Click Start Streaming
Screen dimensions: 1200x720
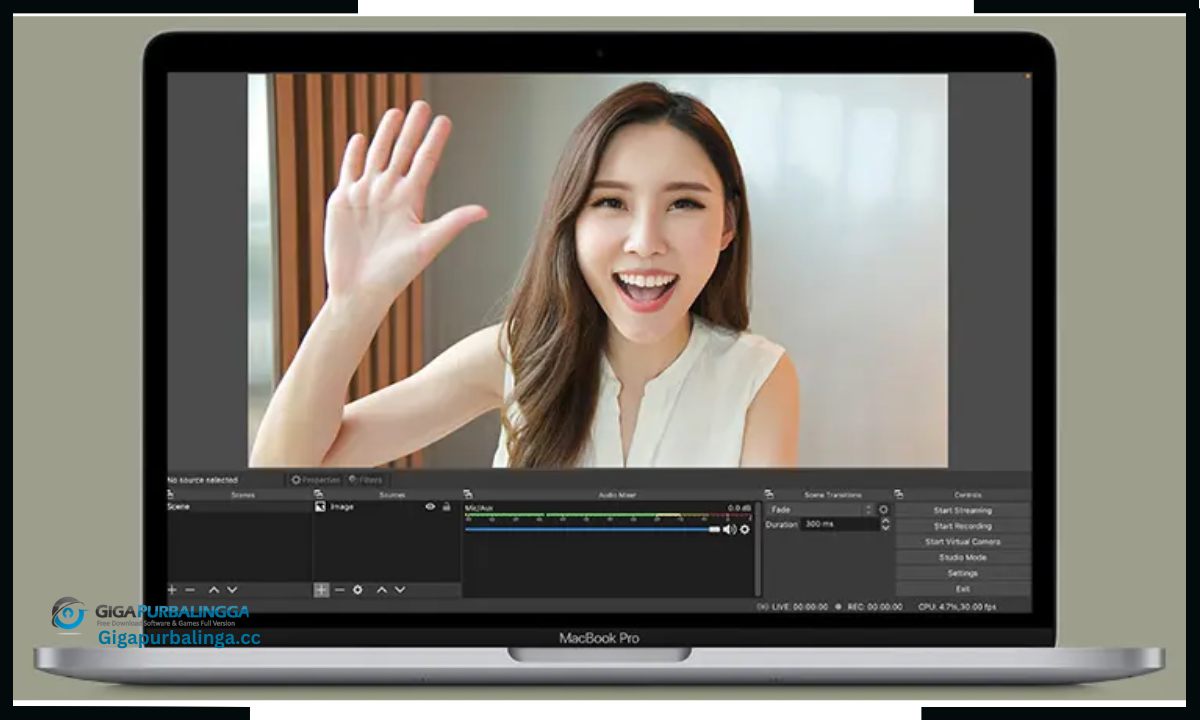(x=962, y=510)
